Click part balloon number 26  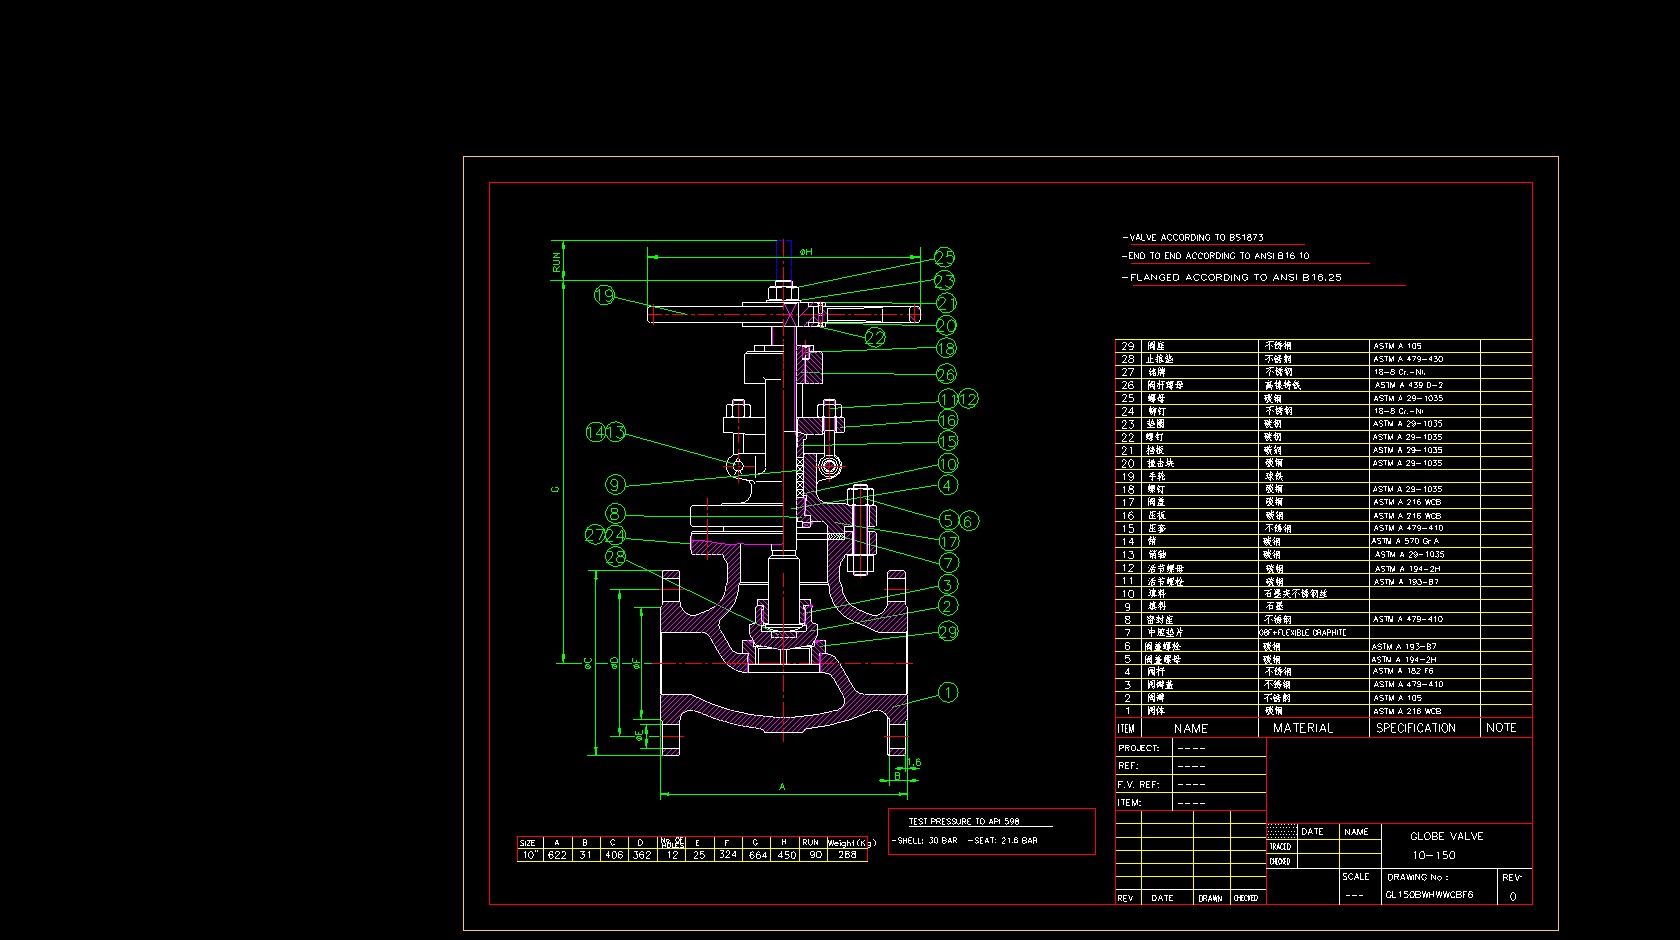tap(946, 374)
